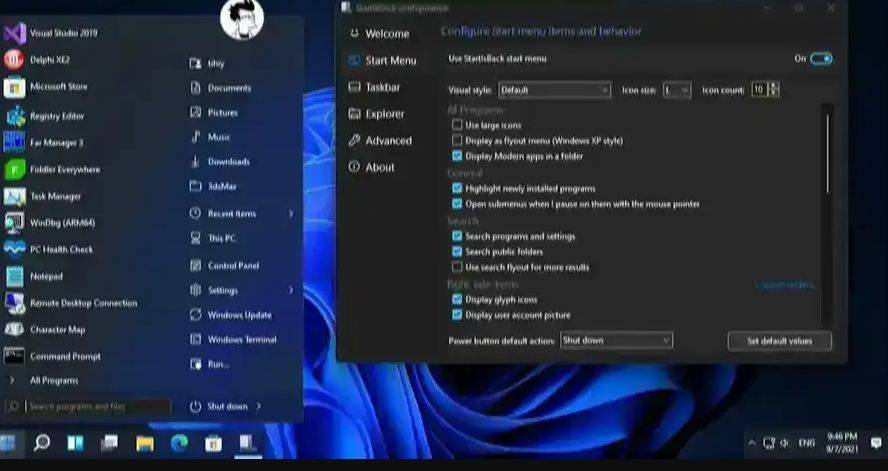Enable Use large icons checkbox
888x471 pixels.
click(x=457, y=125)
